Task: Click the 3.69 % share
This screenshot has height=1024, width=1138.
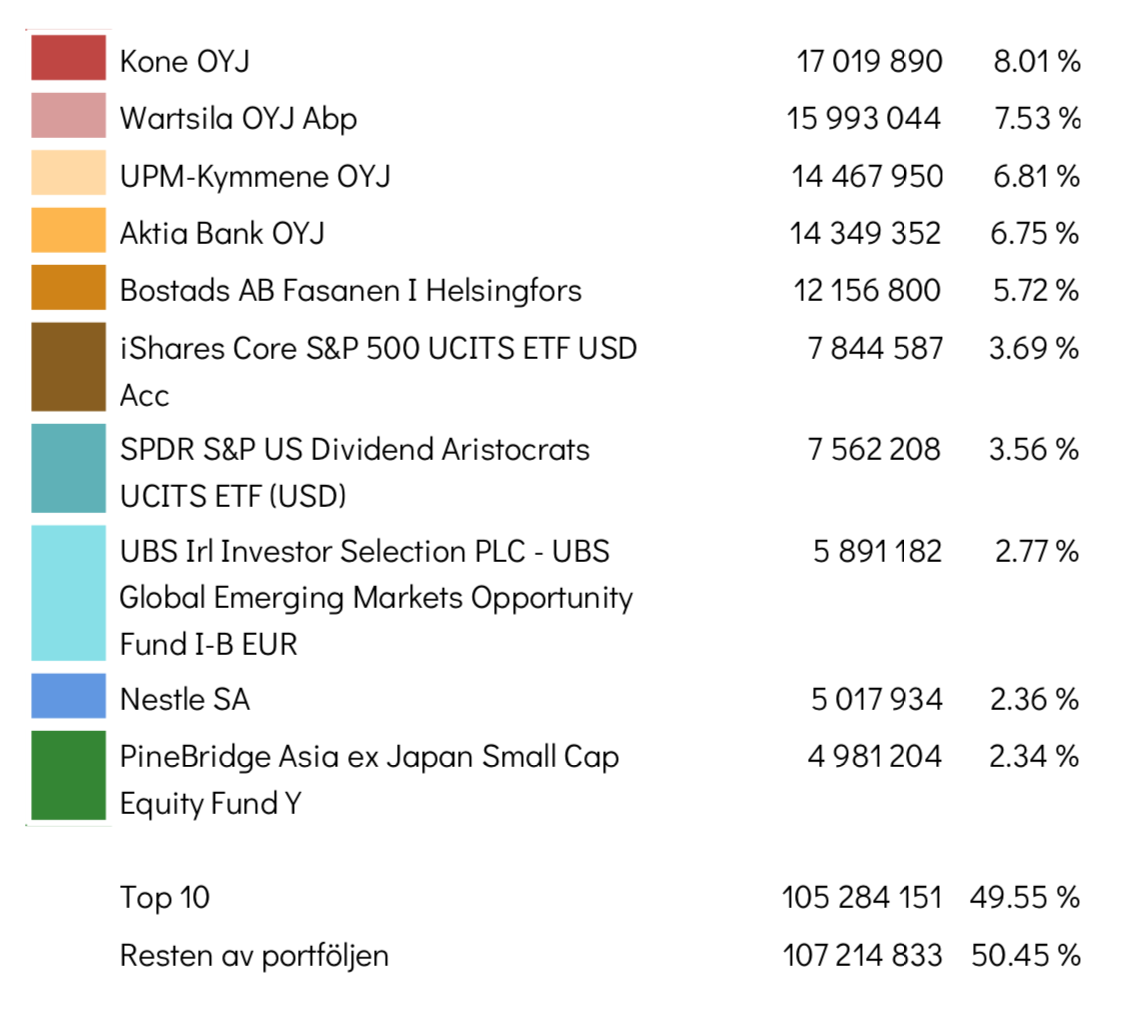Action: tap(1034, 348)
